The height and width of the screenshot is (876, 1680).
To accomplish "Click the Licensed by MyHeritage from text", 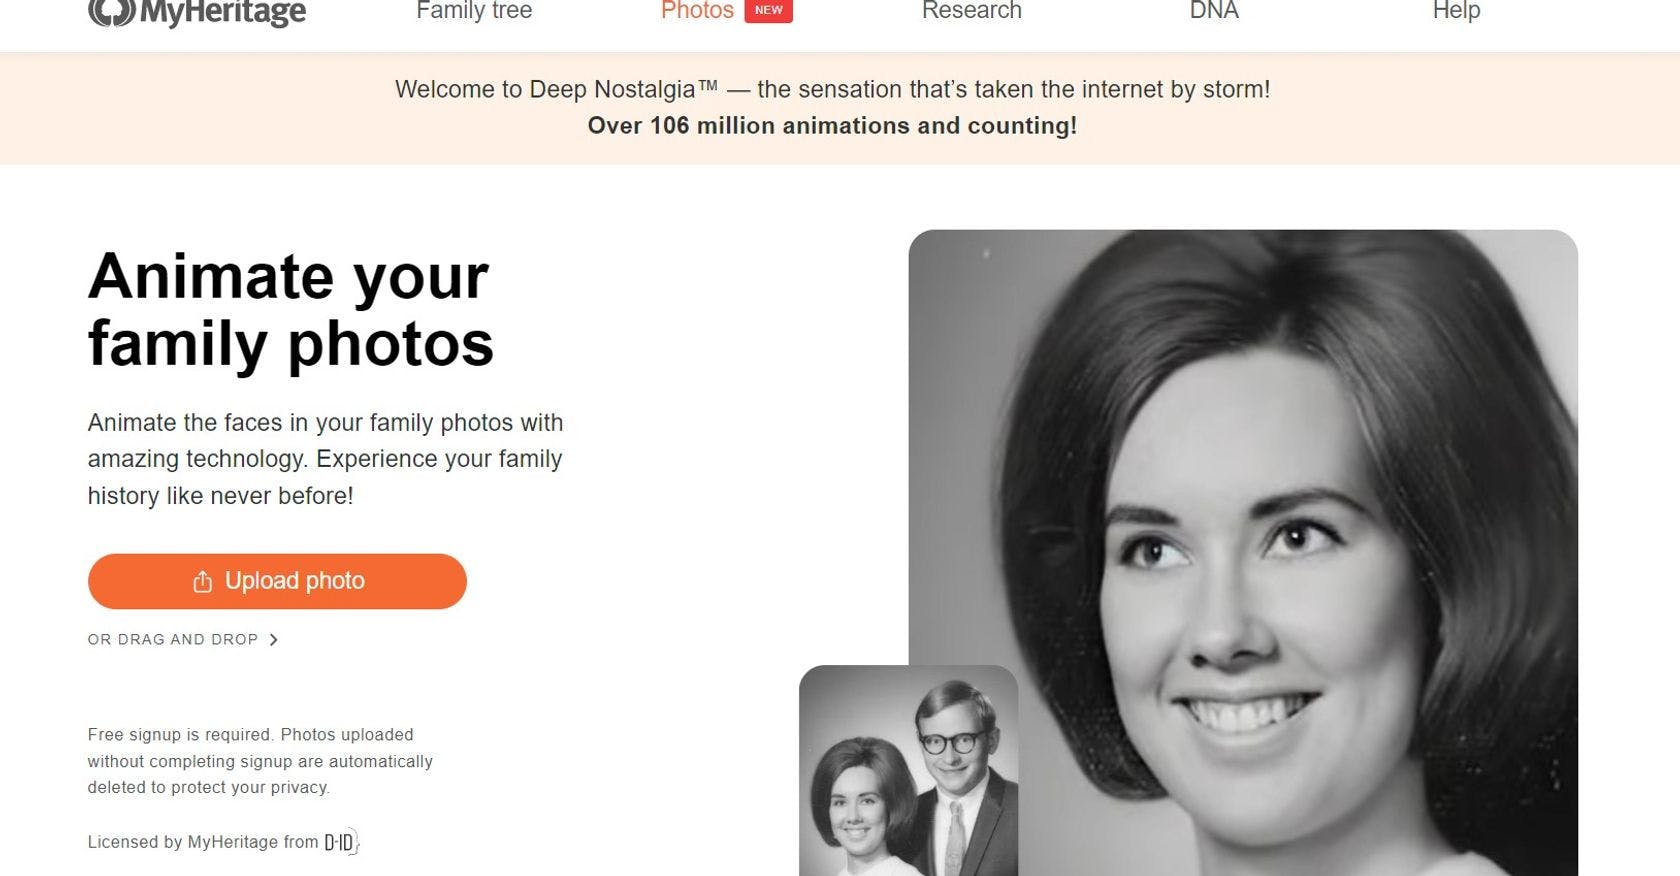I will coord(203,842).
